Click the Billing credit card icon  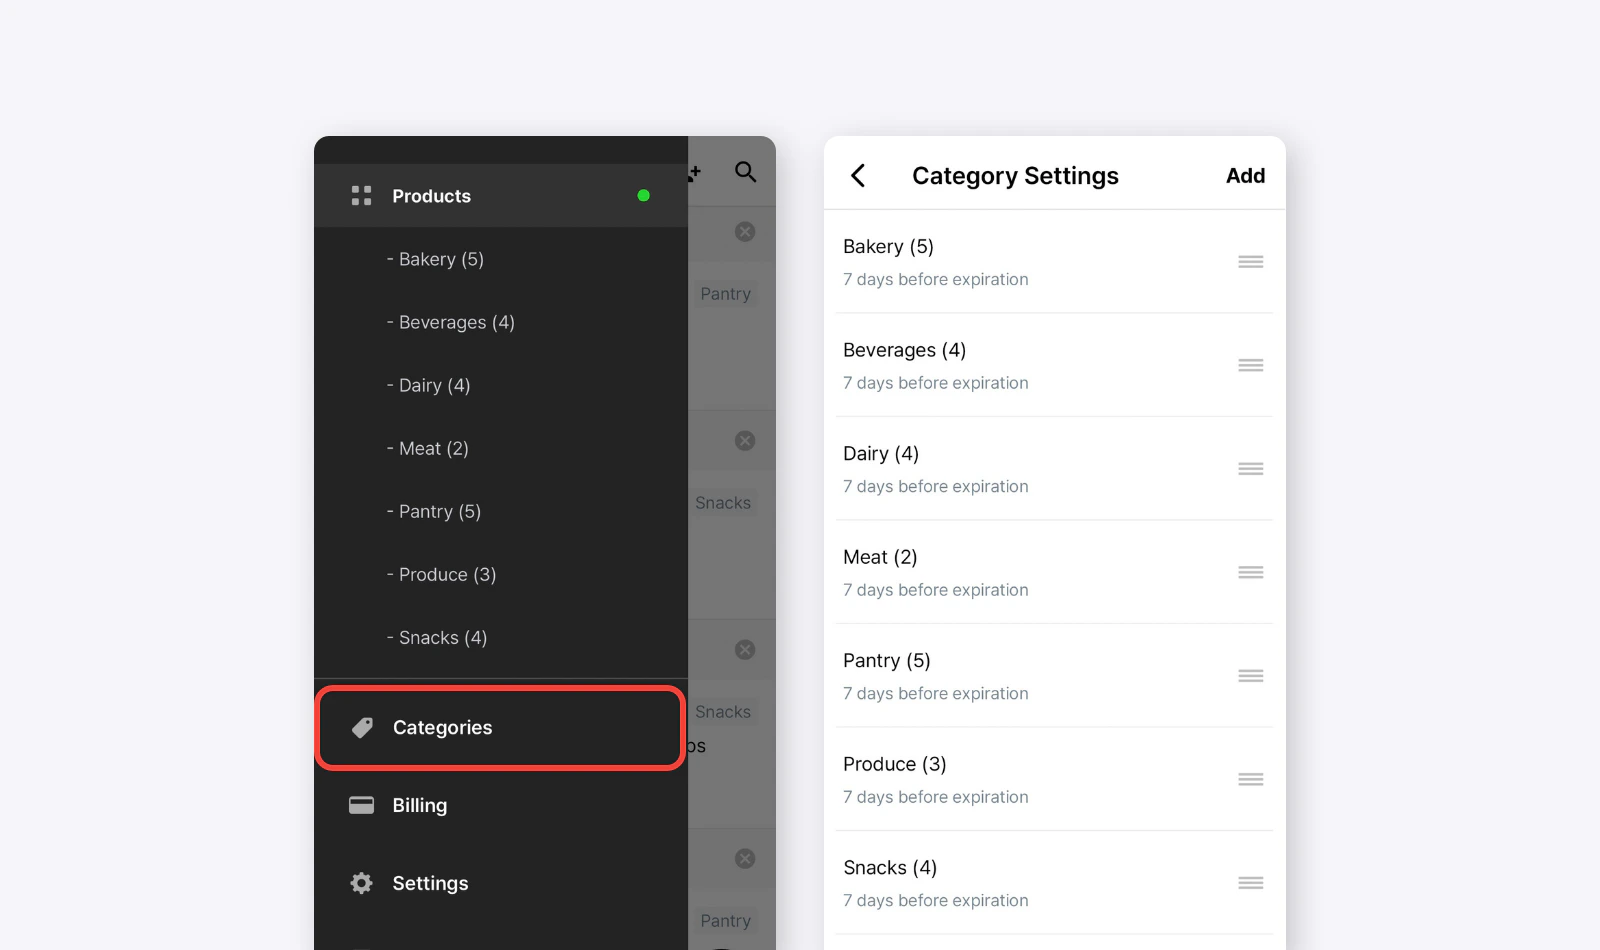tap(361, 805)
